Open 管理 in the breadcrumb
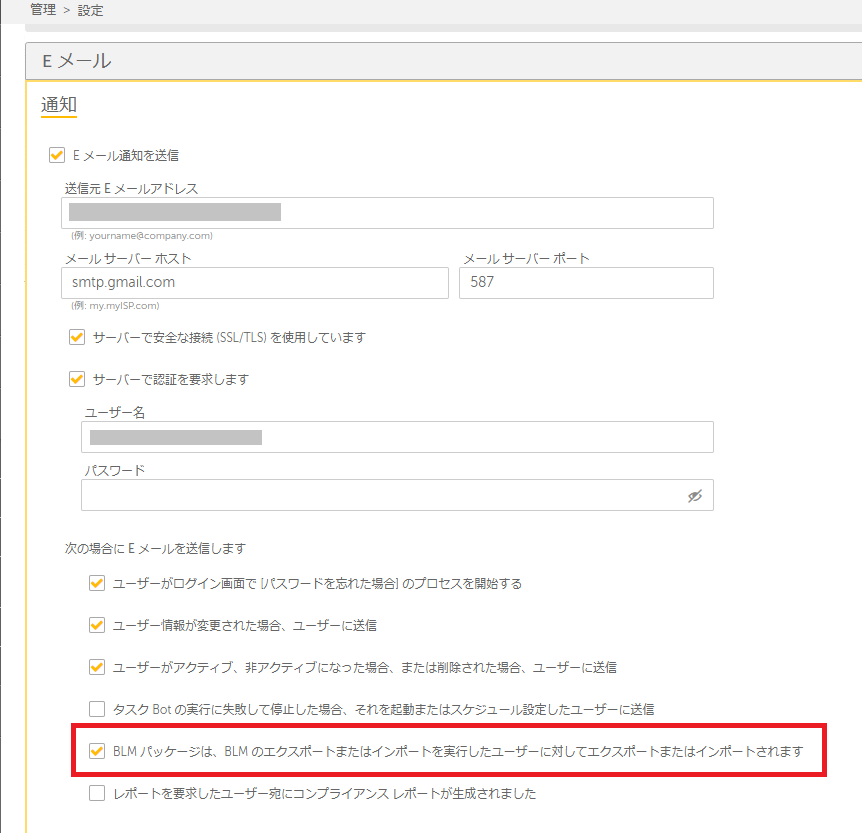The height and width of the screenshot is (833, 862). pyautogui.click(x=43, y=10)
